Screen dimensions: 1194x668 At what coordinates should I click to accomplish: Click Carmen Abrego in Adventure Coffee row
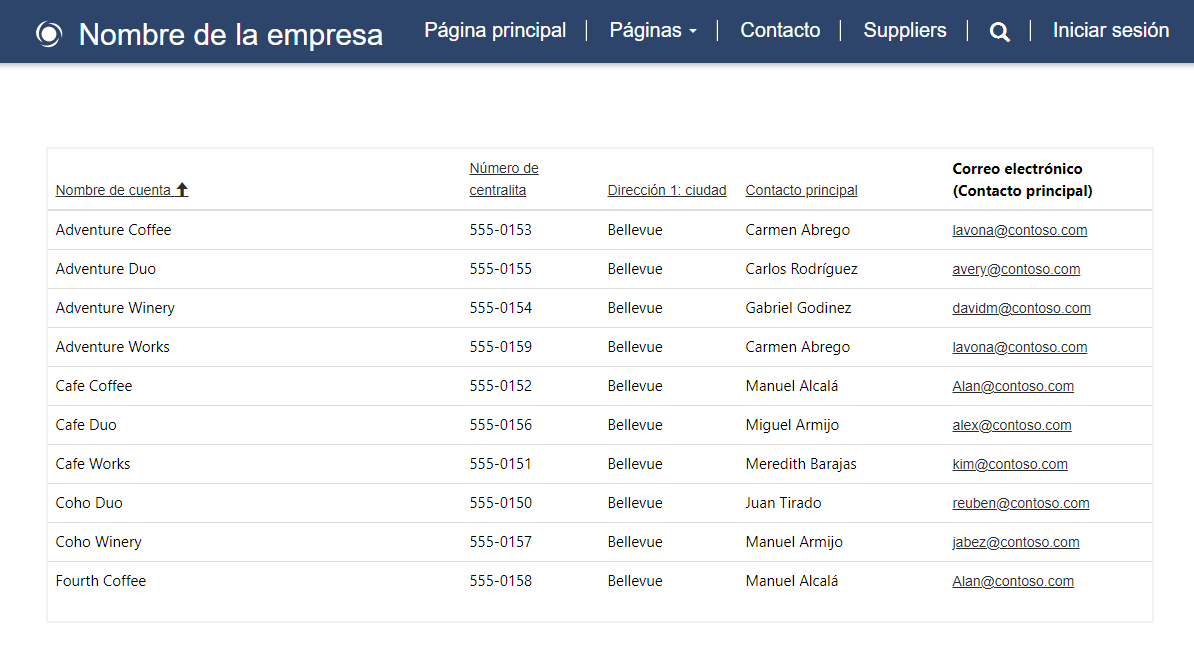point(797,230)
